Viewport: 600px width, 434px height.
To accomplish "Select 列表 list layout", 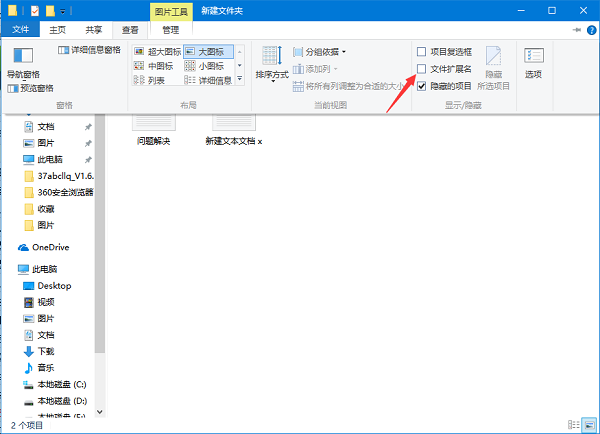I will [149, 80].
